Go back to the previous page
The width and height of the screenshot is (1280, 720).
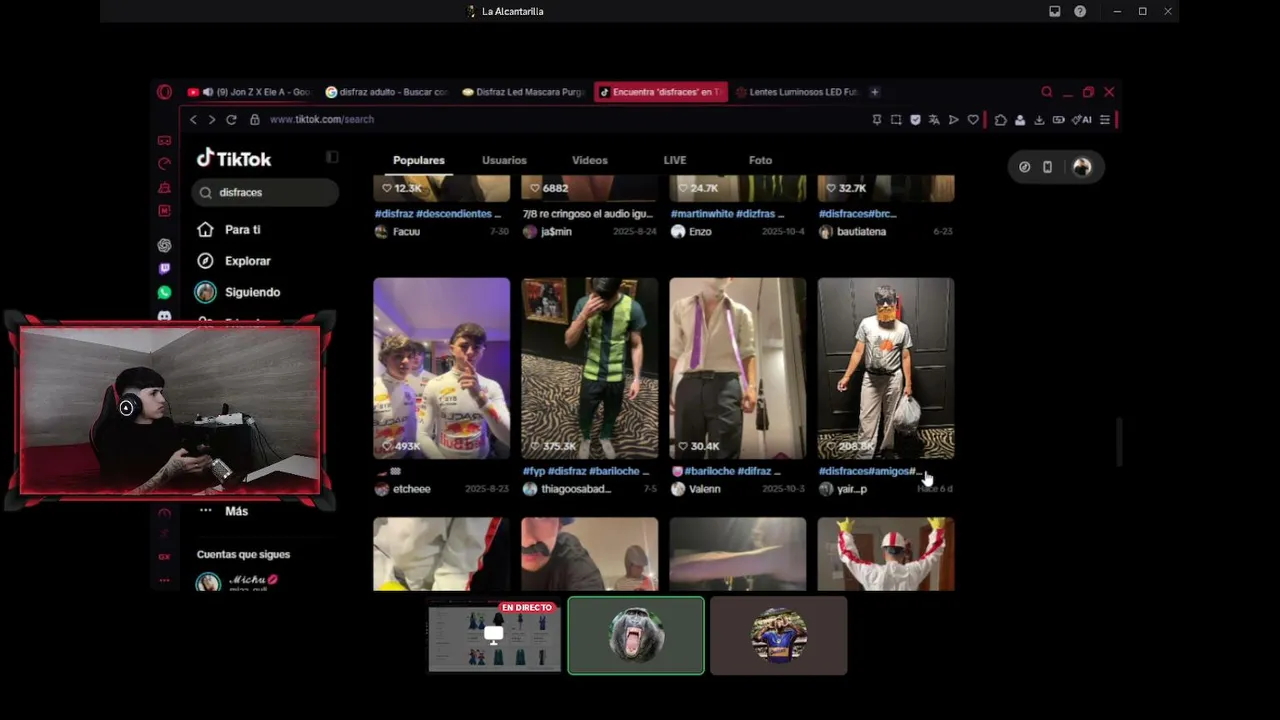coord(194,119)
